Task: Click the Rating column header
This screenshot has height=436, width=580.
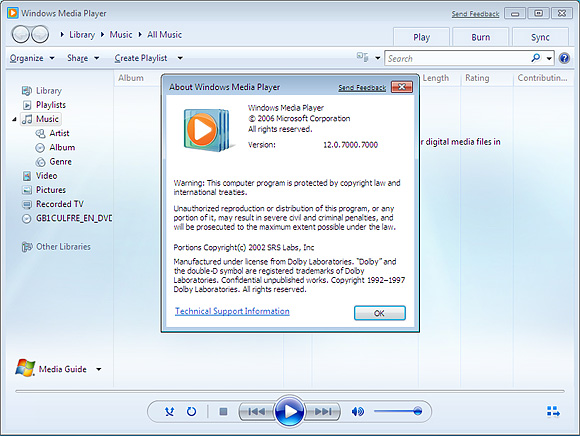Action: point(477,78)
